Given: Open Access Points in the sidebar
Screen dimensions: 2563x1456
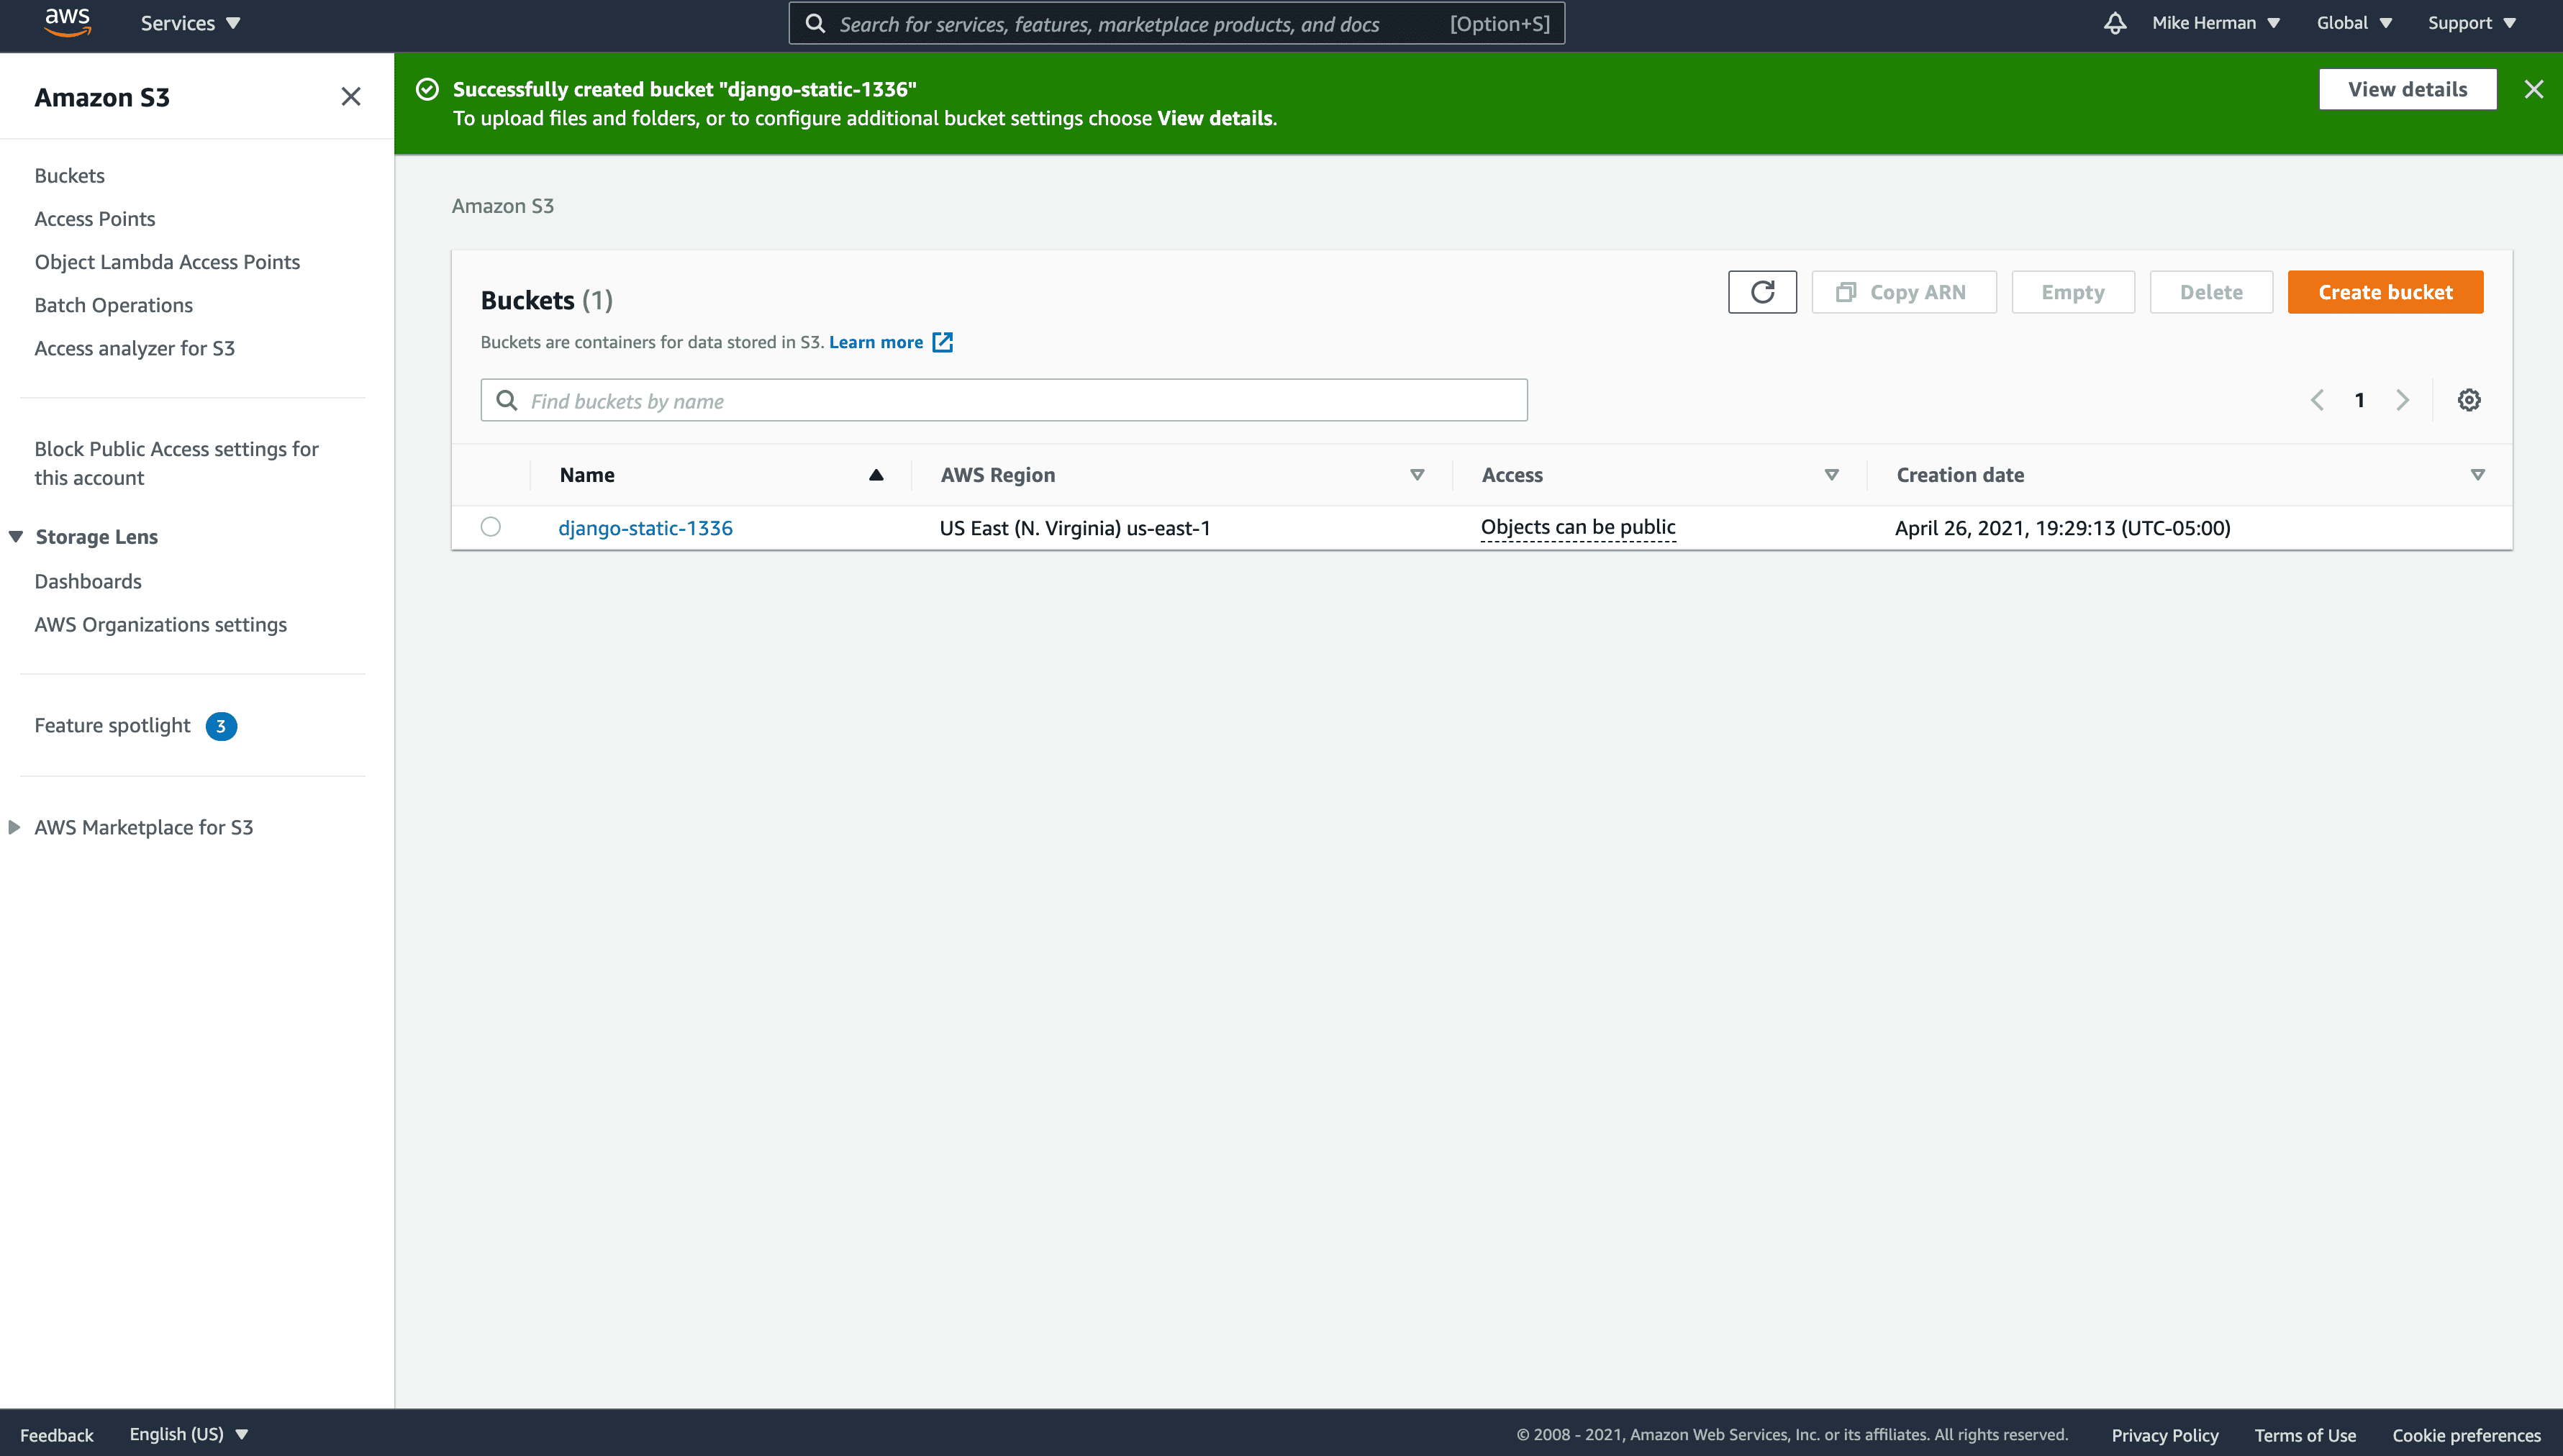Looking at the screenshot, I should (x=95, y=219).
